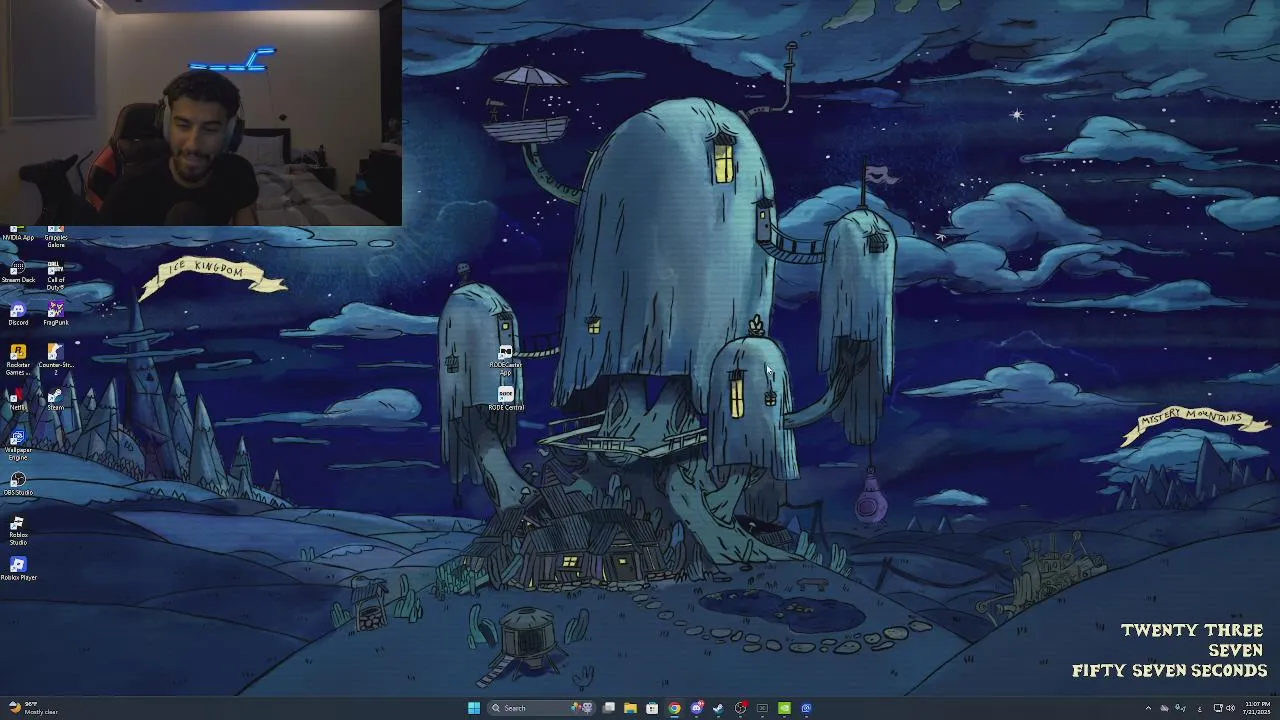
Task: Open Task View in the taskbar
Action: [608, 708]
